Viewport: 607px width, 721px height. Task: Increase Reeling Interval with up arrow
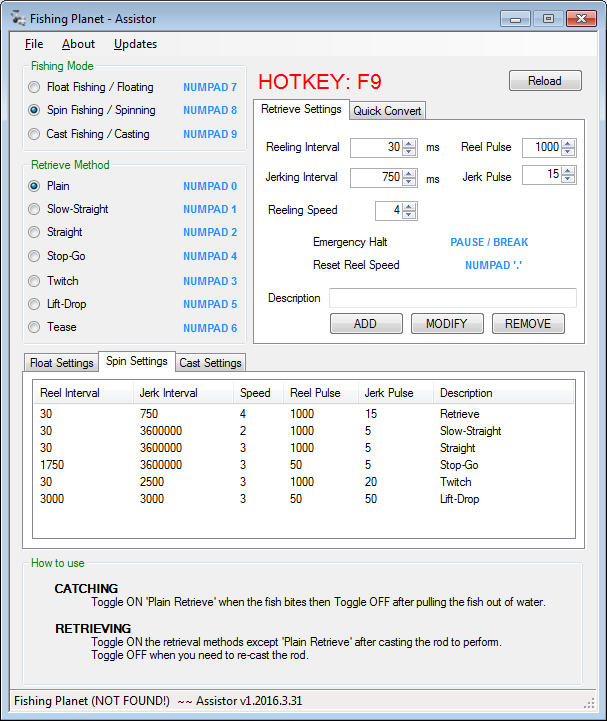click(409, 144)
